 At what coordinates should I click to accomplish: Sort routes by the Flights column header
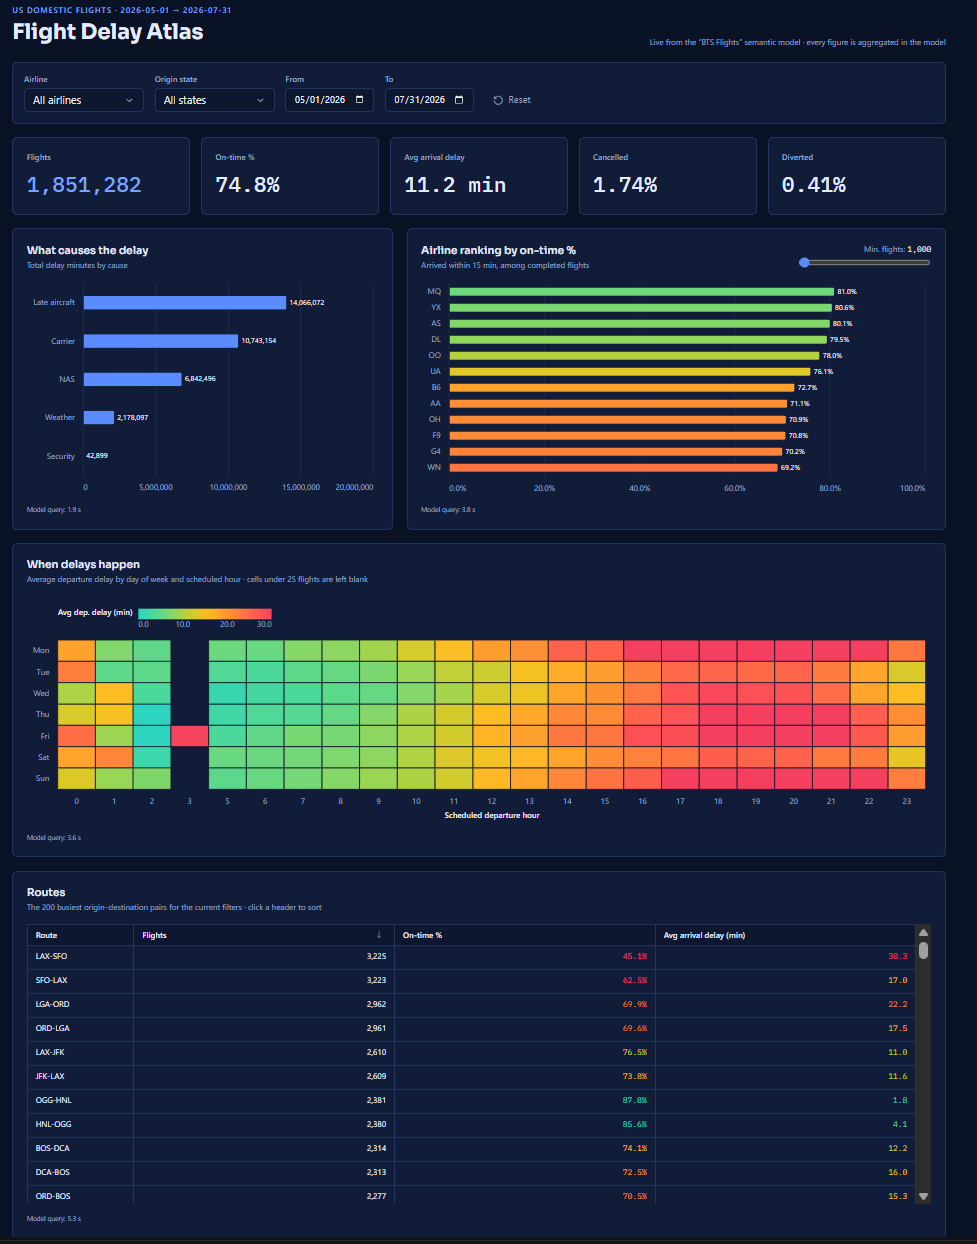[264, 935]
